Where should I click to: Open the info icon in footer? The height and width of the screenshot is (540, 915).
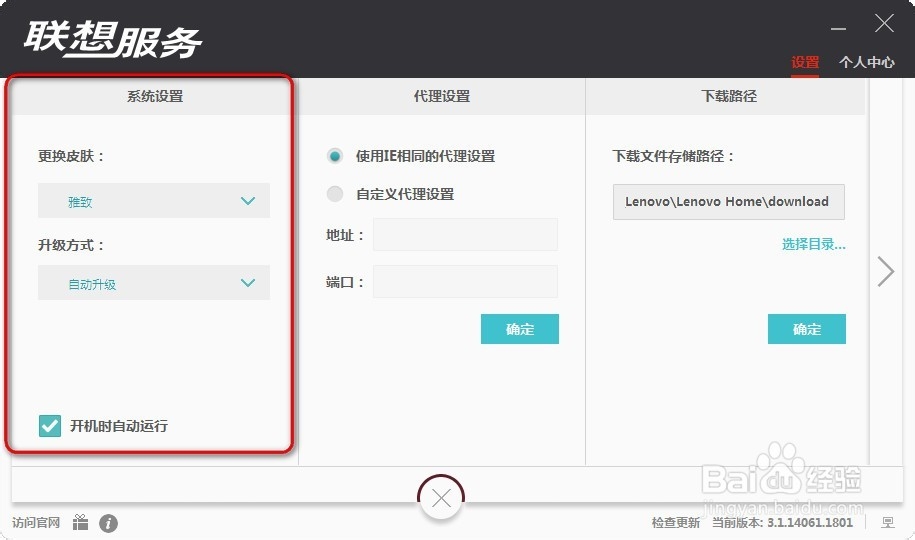(108, 523)
